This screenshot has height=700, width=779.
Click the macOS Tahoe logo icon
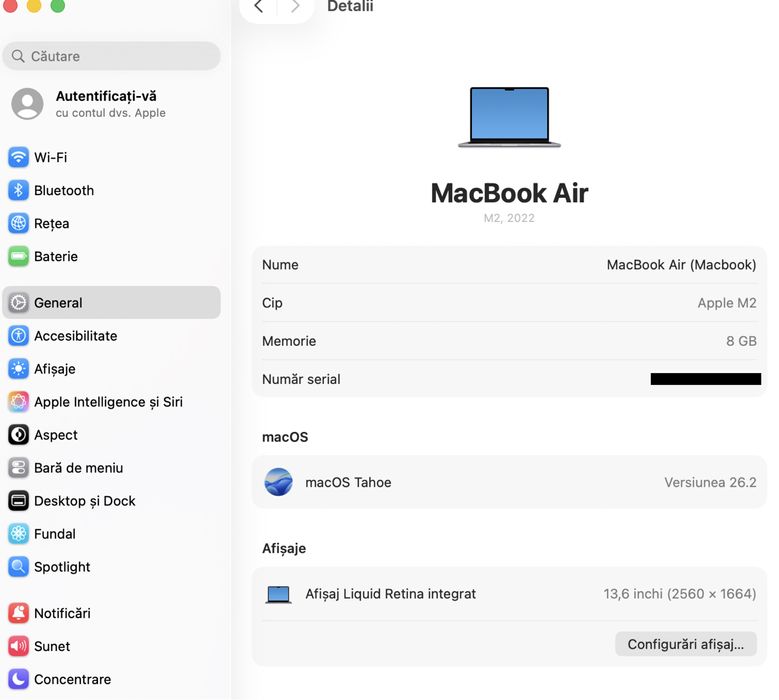[x=278, y=482]
